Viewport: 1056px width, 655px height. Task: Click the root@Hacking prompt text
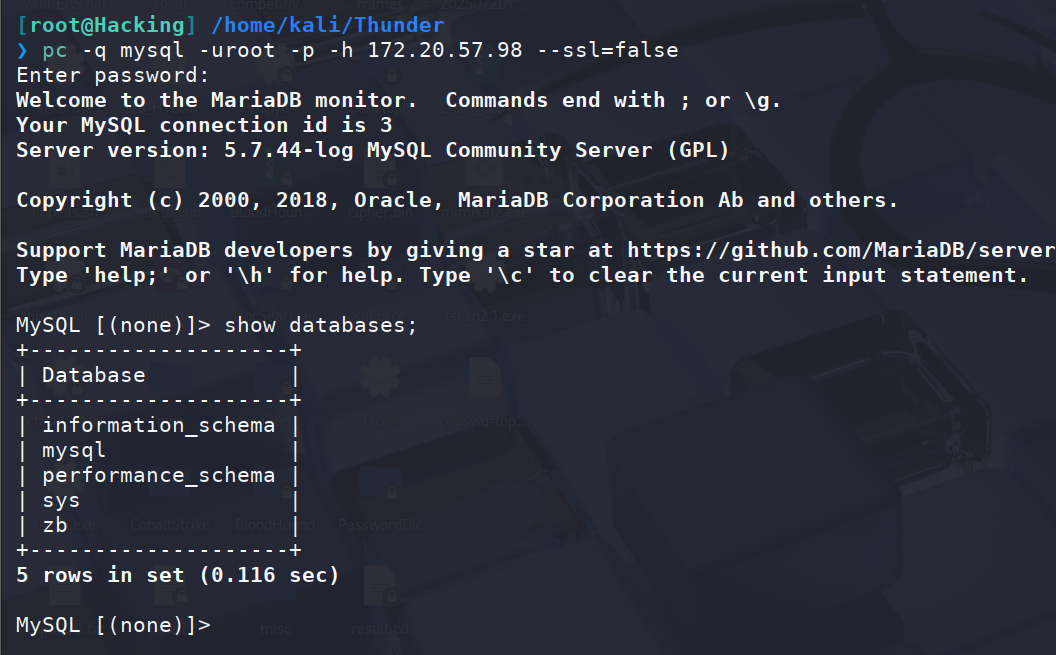(x=106, y=25)
